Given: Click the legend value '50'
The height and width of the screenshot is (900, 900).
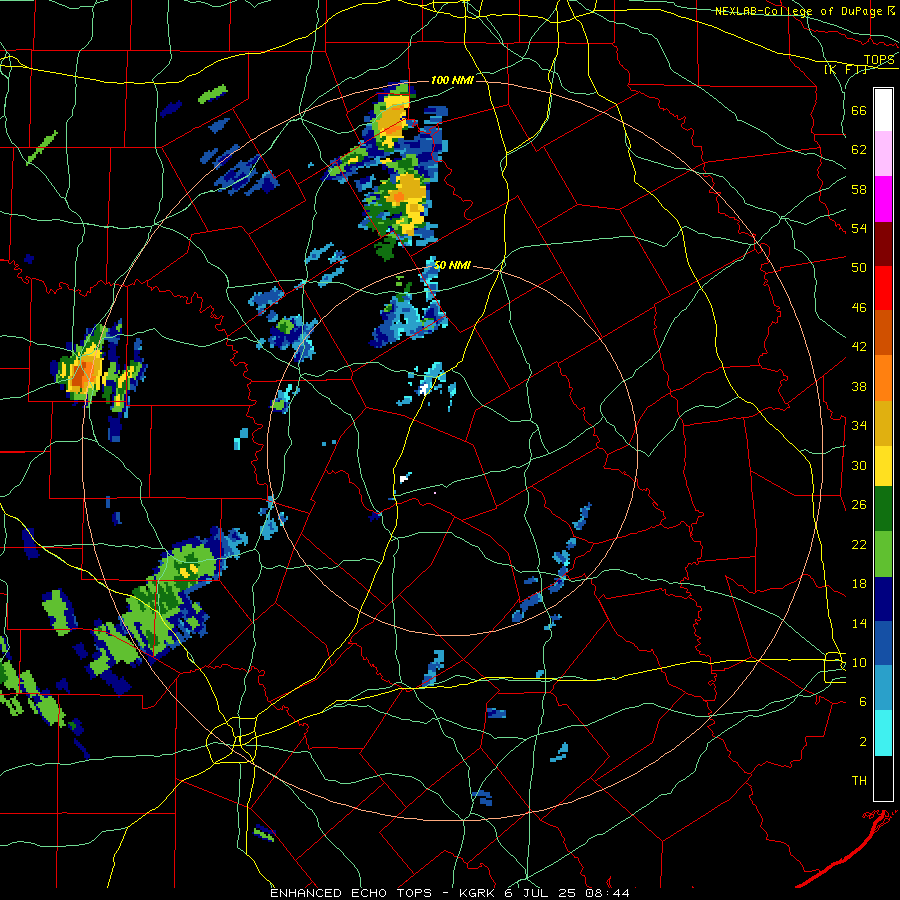Looking at the screenshot, I should 859,268.
